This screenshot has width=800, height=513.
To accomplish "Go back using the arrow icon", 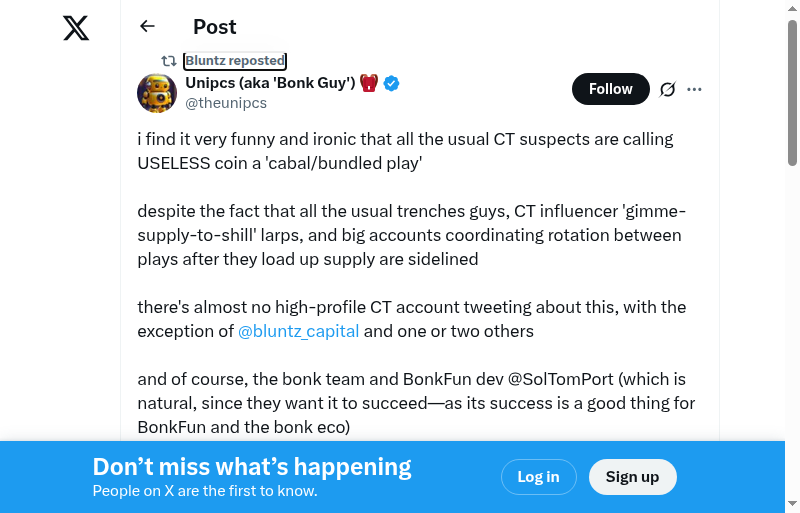I will (148, 27).
